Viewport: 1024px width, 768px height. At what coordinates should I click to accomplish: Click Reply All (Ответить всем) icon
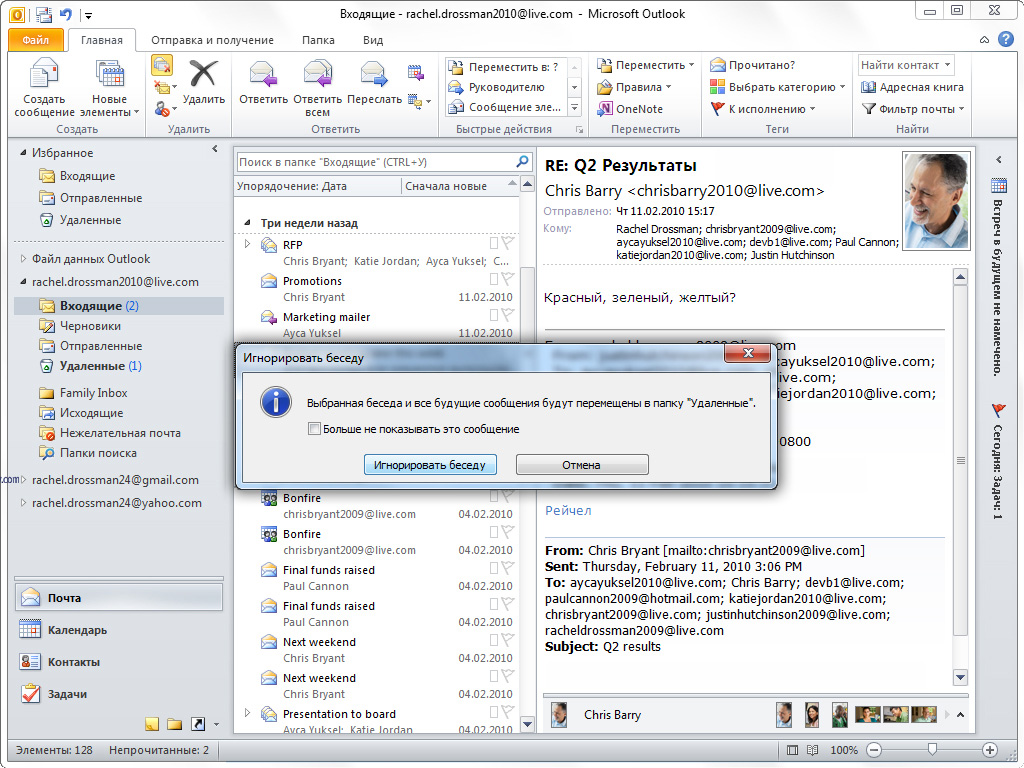point(317,74)
